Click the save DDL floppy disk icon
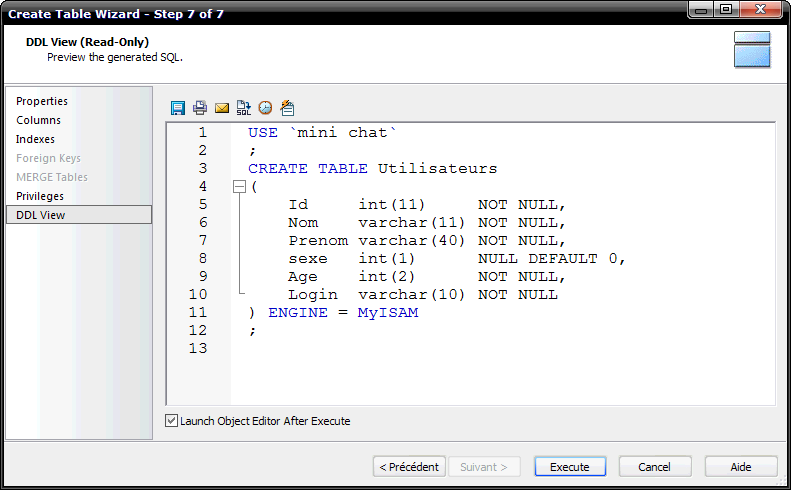 pos(178,108)
